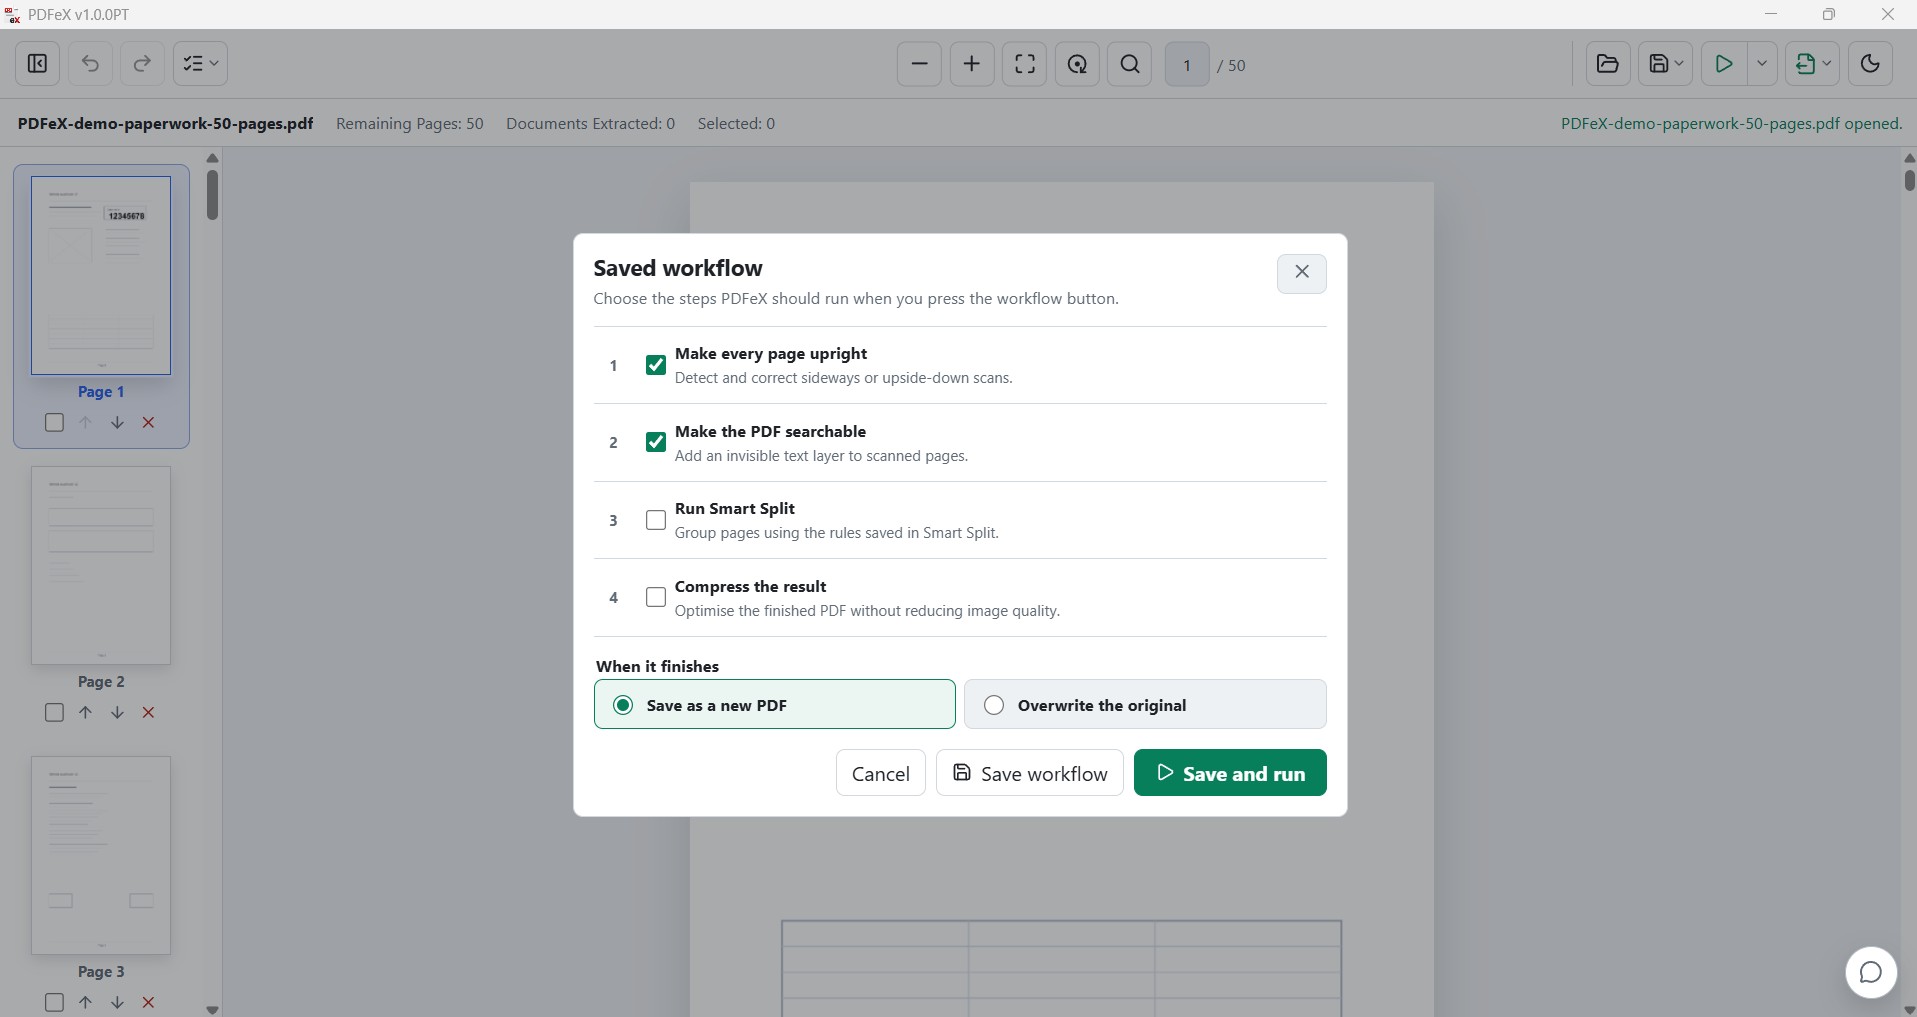
Task: Tick the Page 2 selection checkbox
Action: pyautogui.click(x=55, y=713)
